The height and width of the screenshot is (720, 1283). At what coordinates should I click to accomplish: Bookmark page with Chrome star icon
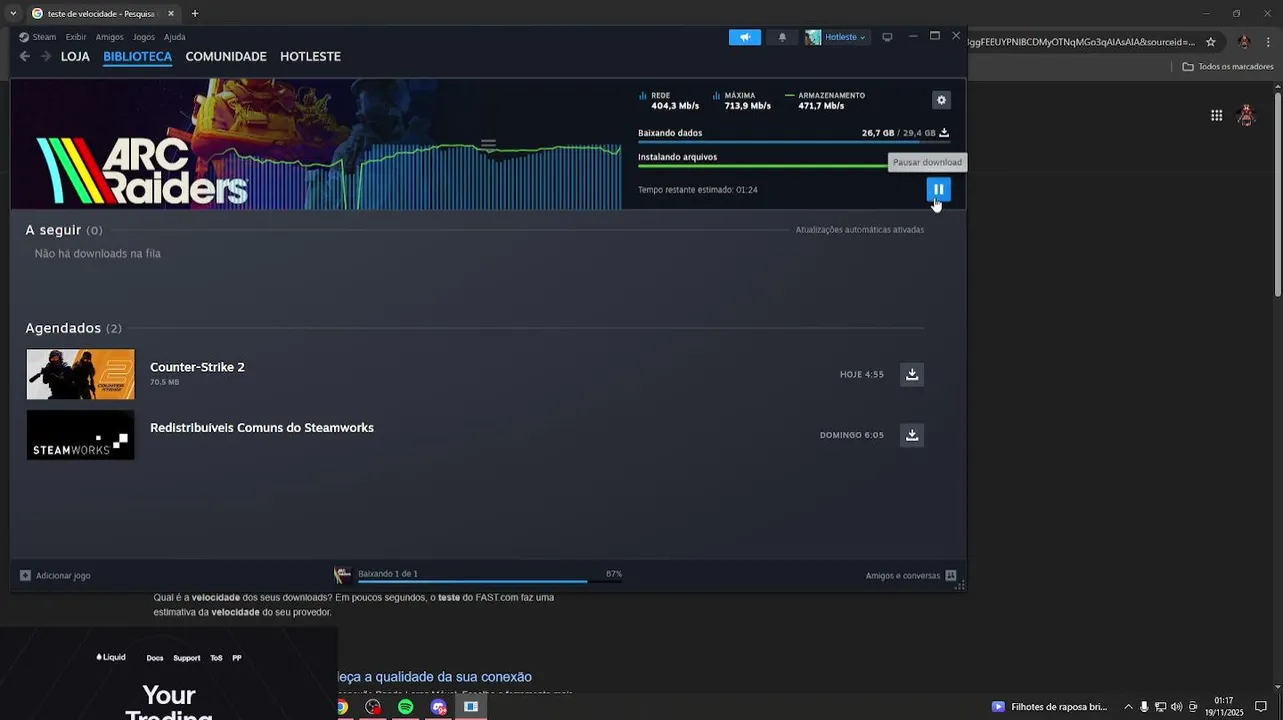(x=1211, y=42)
